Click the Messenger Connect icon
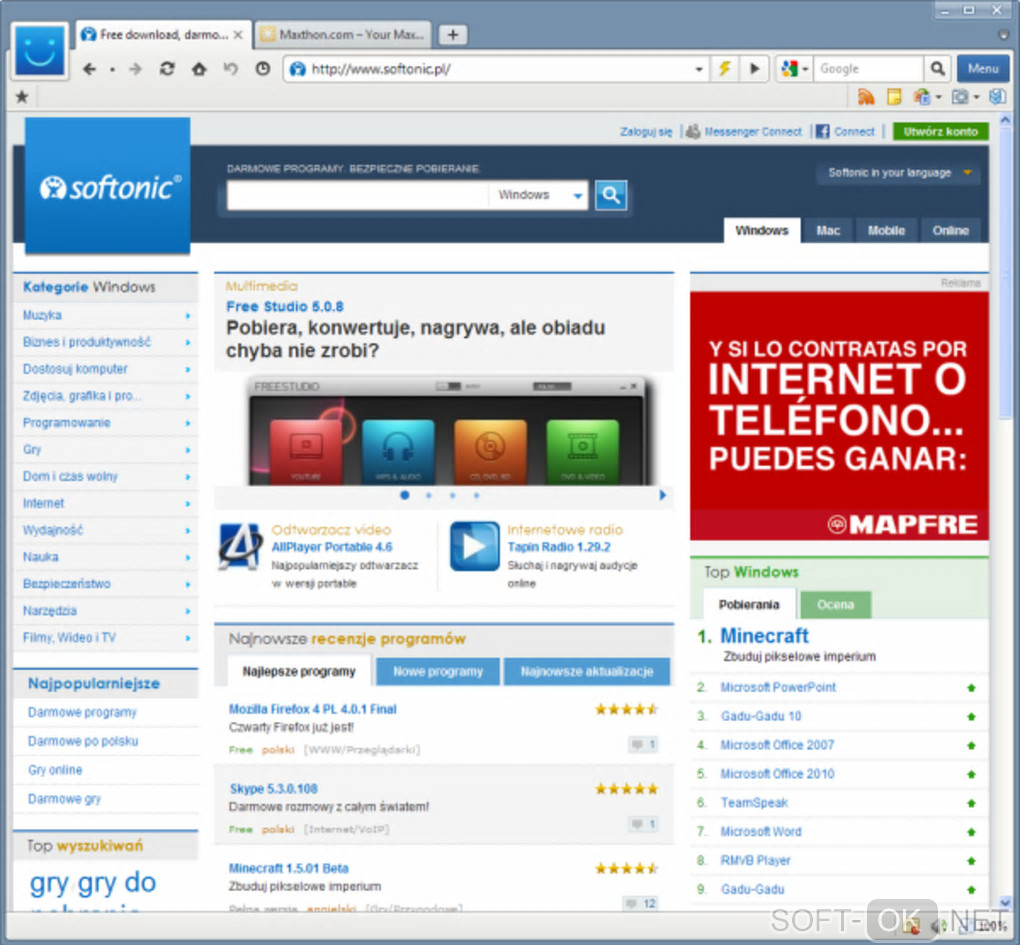This screenshot has height=945, width=1020. 693,131
